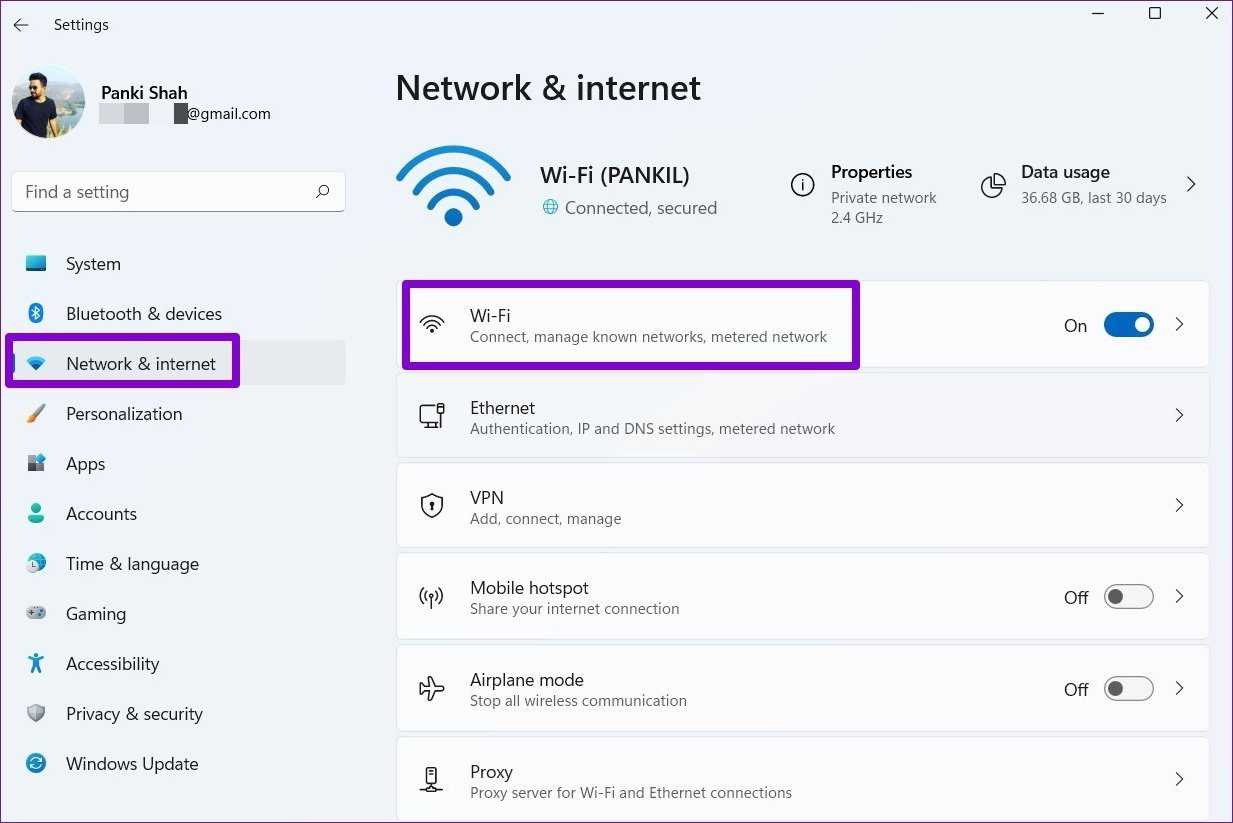Open Proxy settings using its chevron arrow
The image size is (1233, 823).
[1179, 779]
